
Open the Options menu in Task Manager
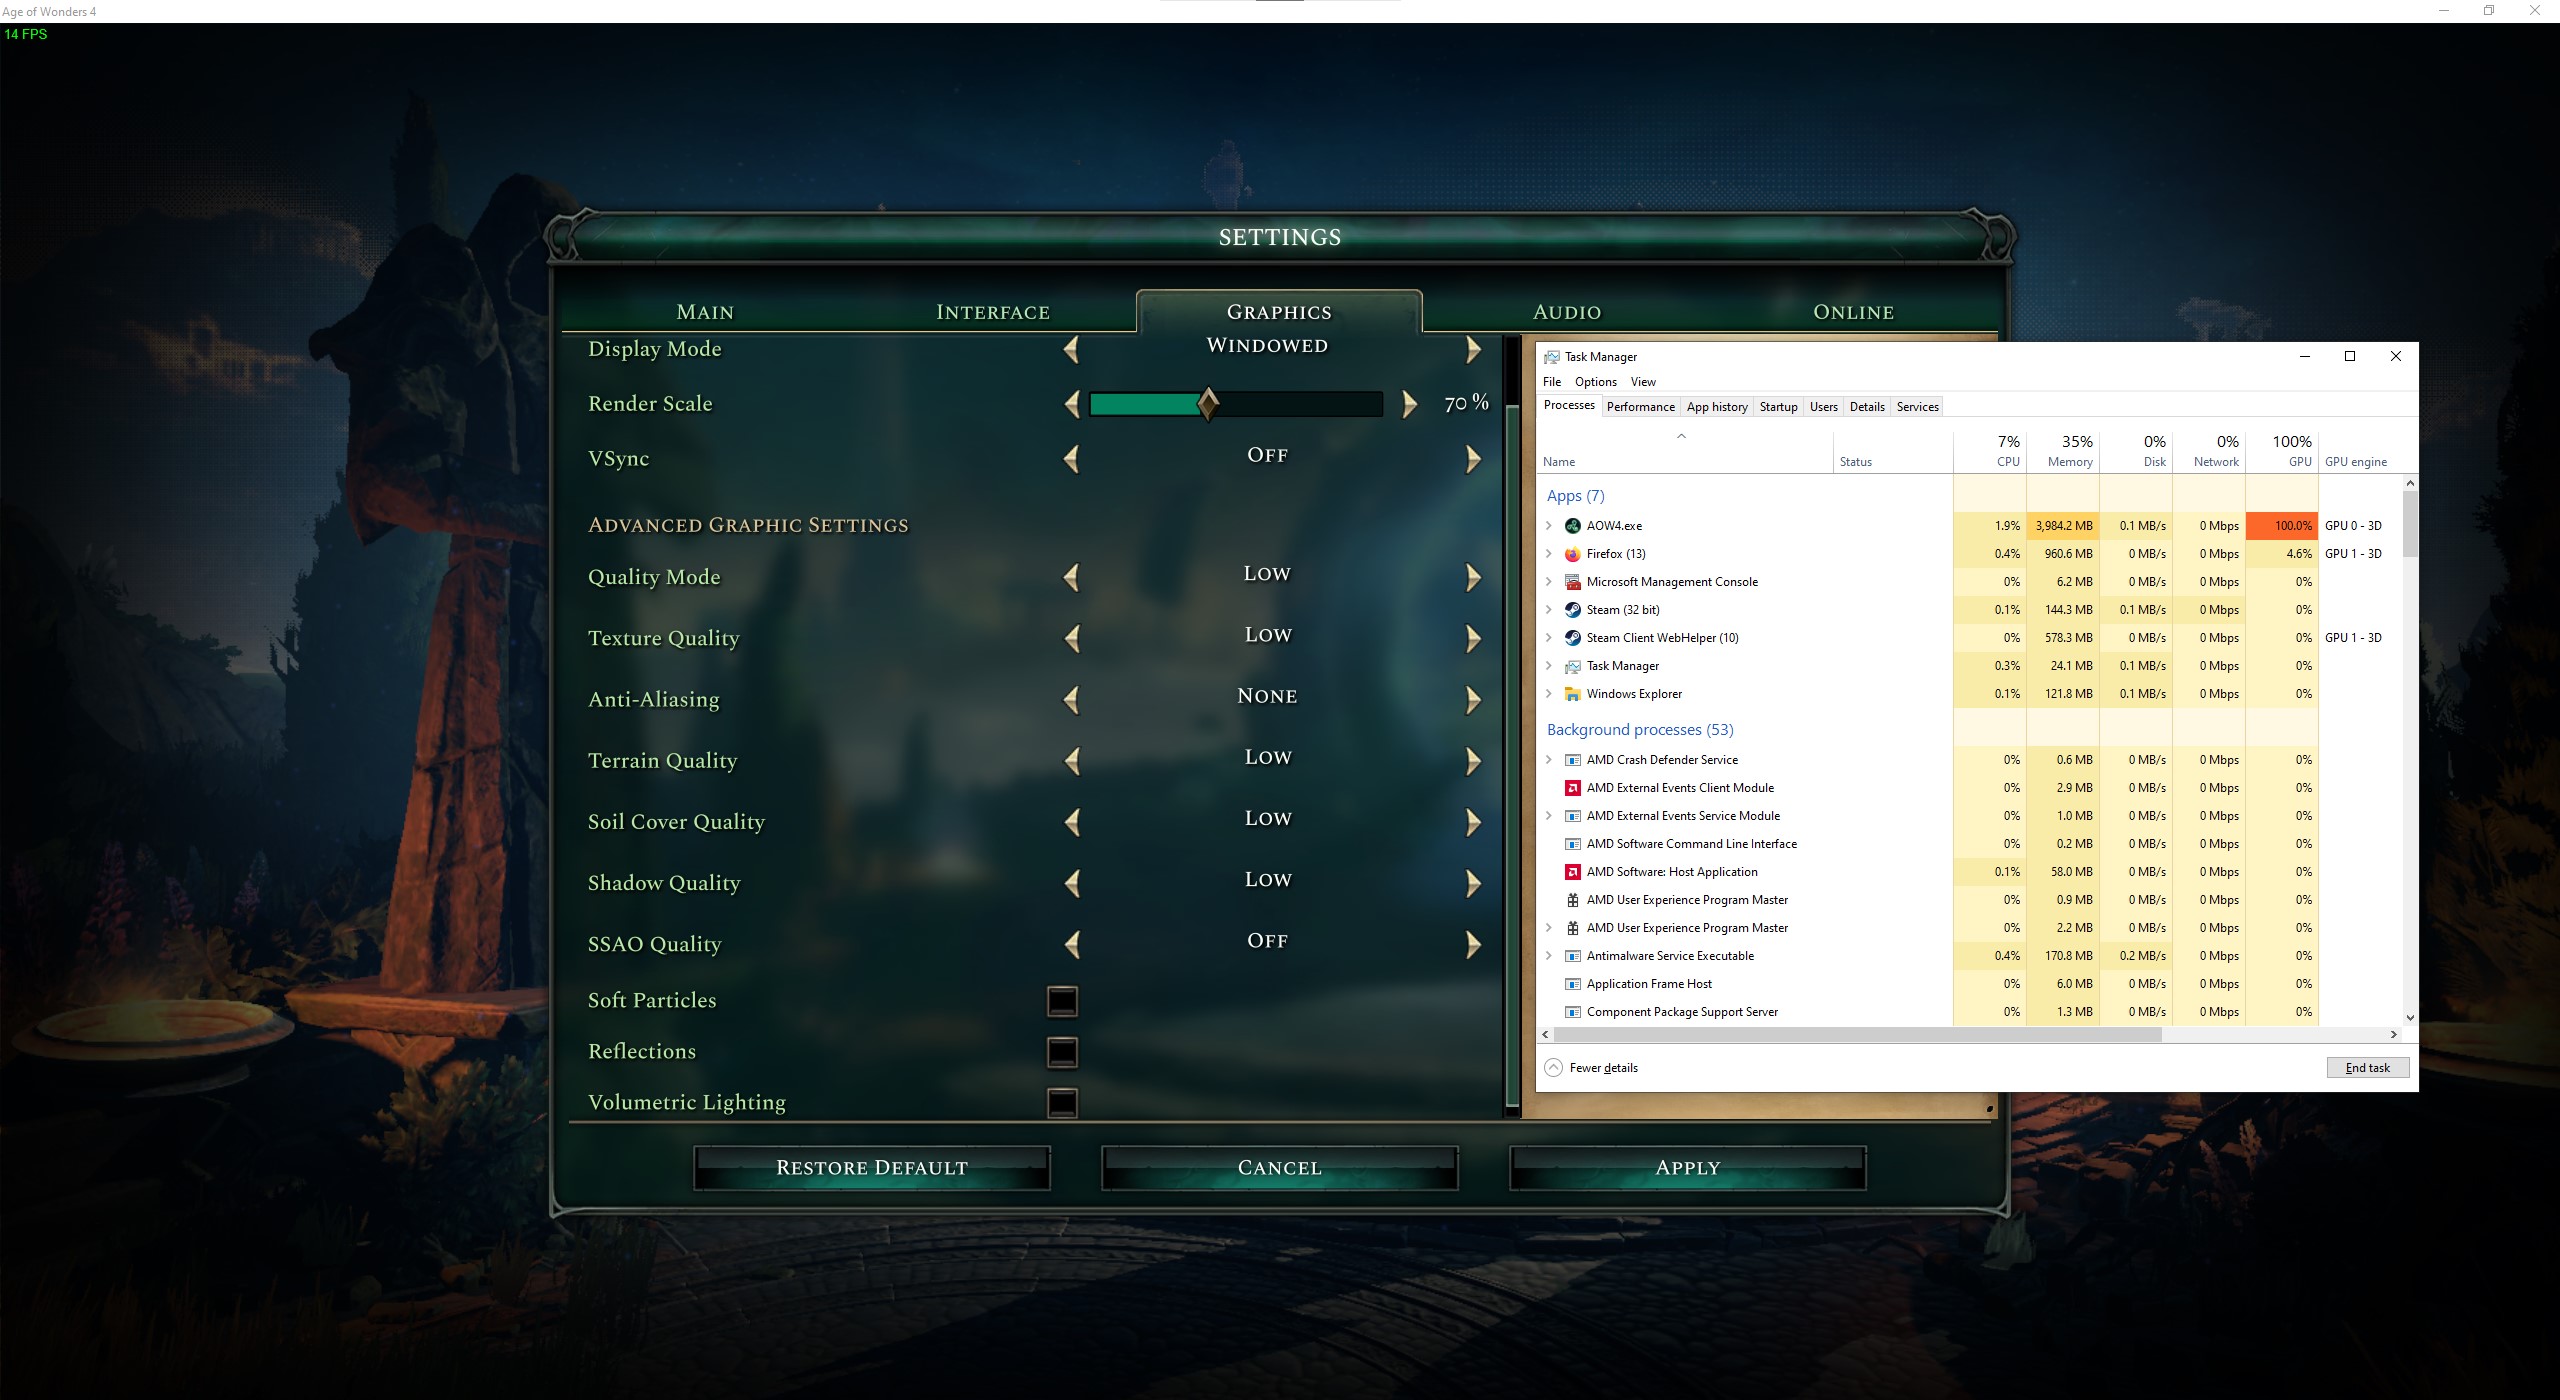pyautogui.click(x=1595, y=382)
